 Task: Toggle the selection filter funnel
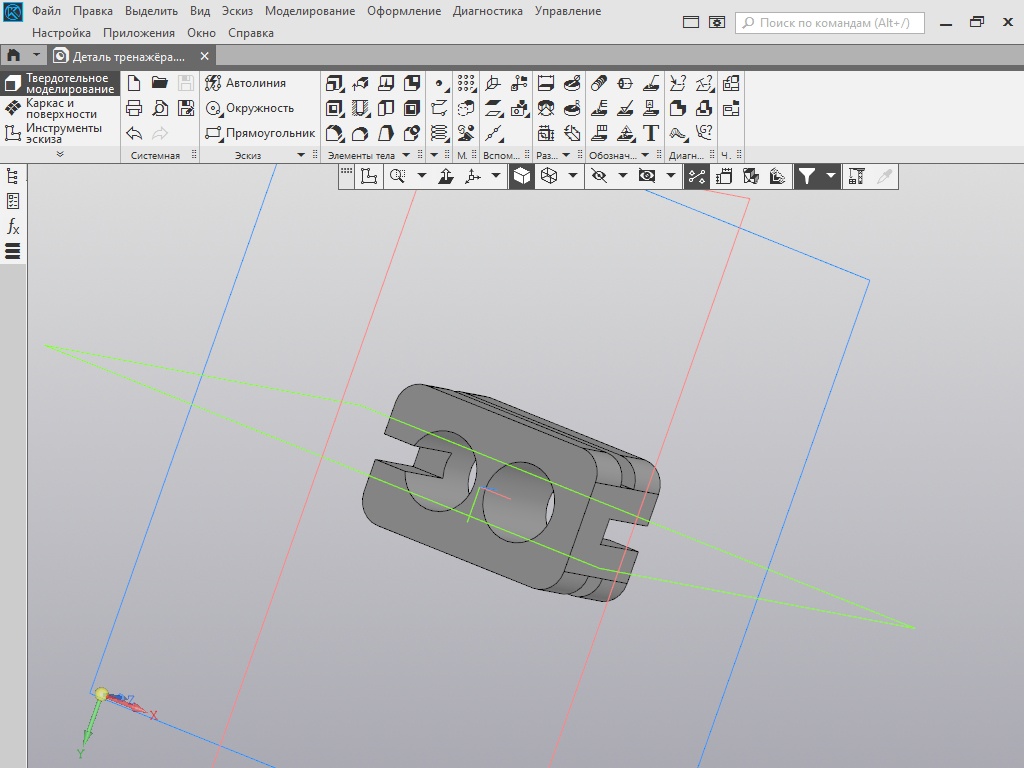point(806,176)
